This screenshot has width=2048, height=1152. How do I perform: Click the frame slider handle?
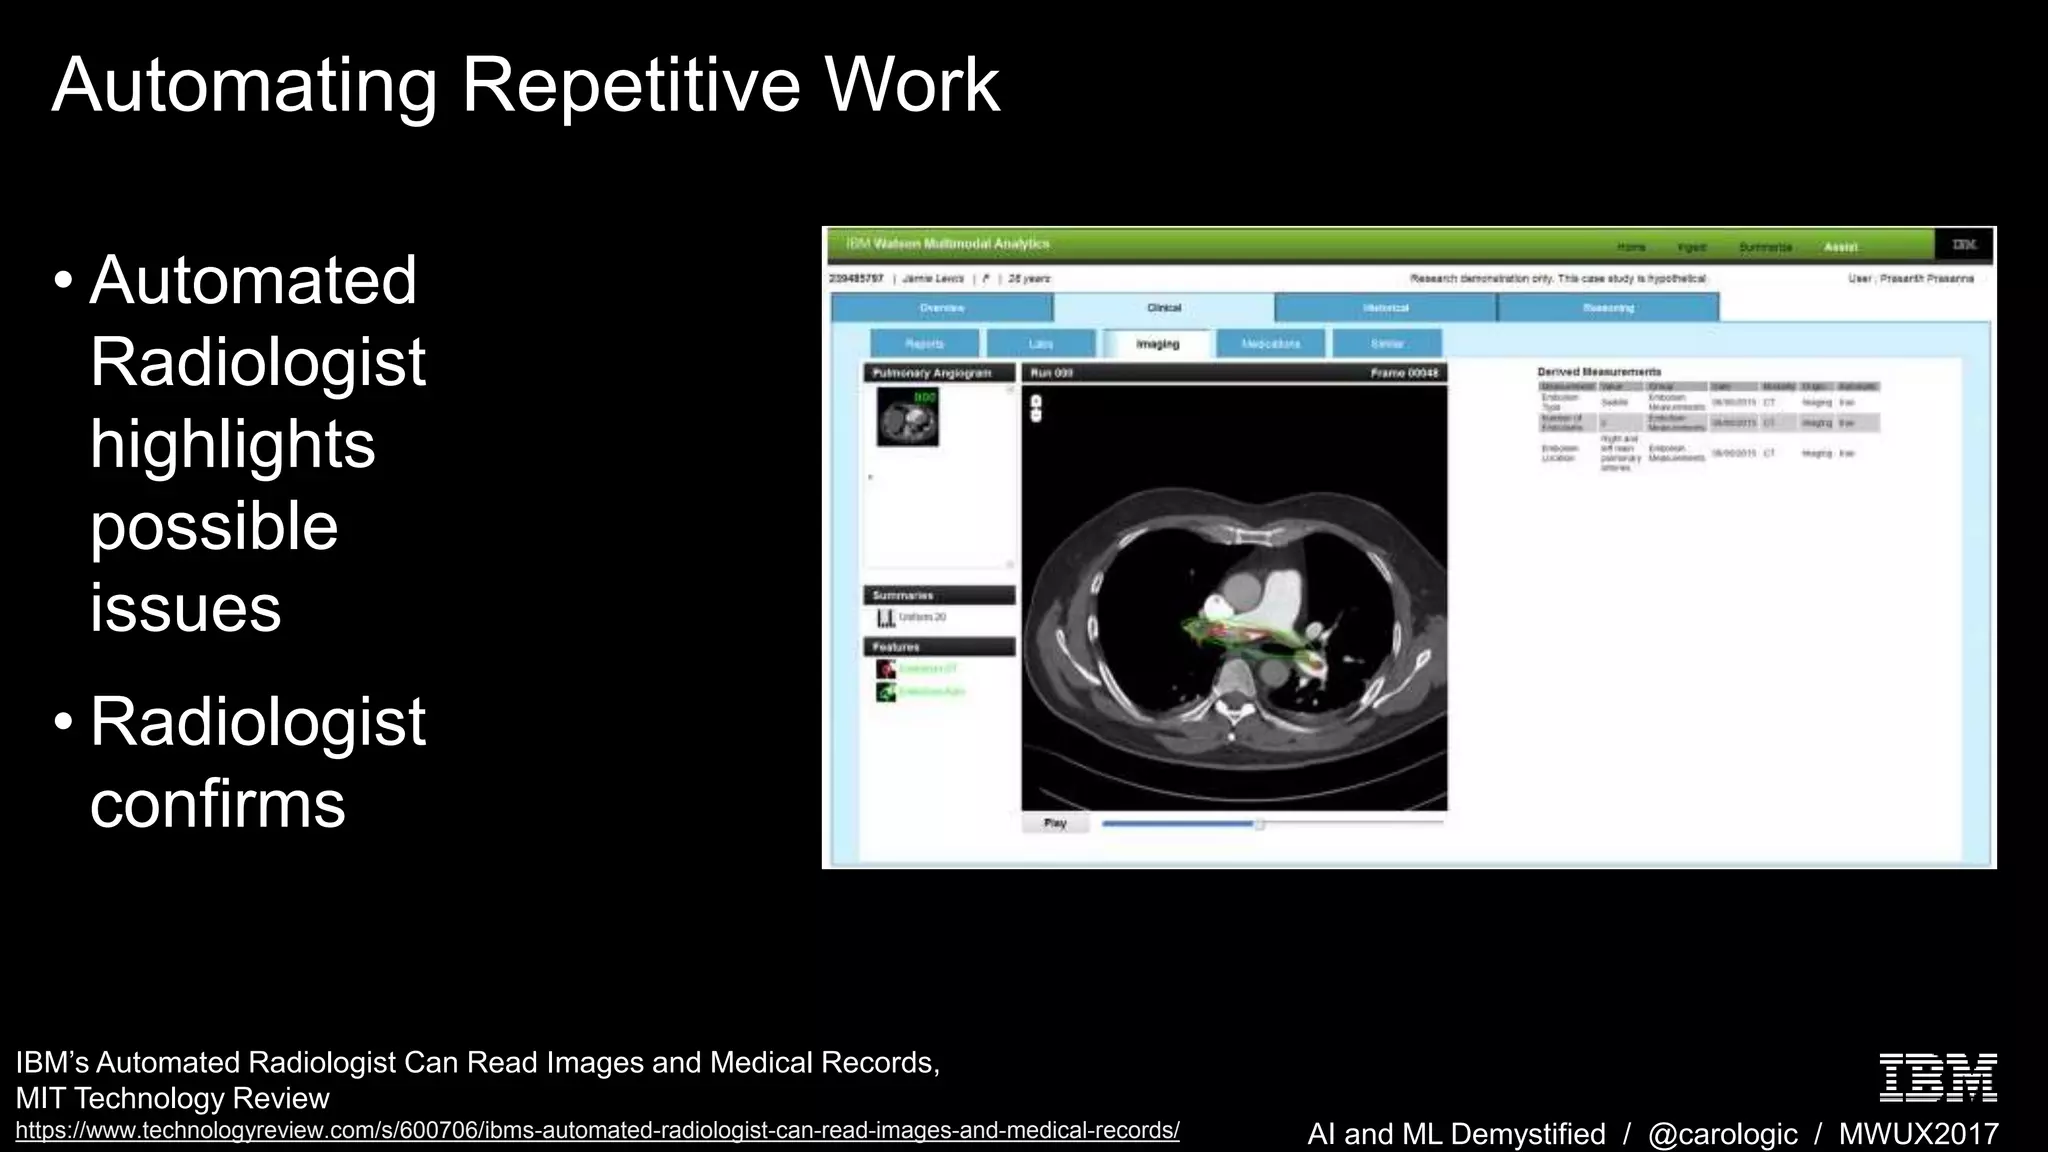[x=1260, y=824]
